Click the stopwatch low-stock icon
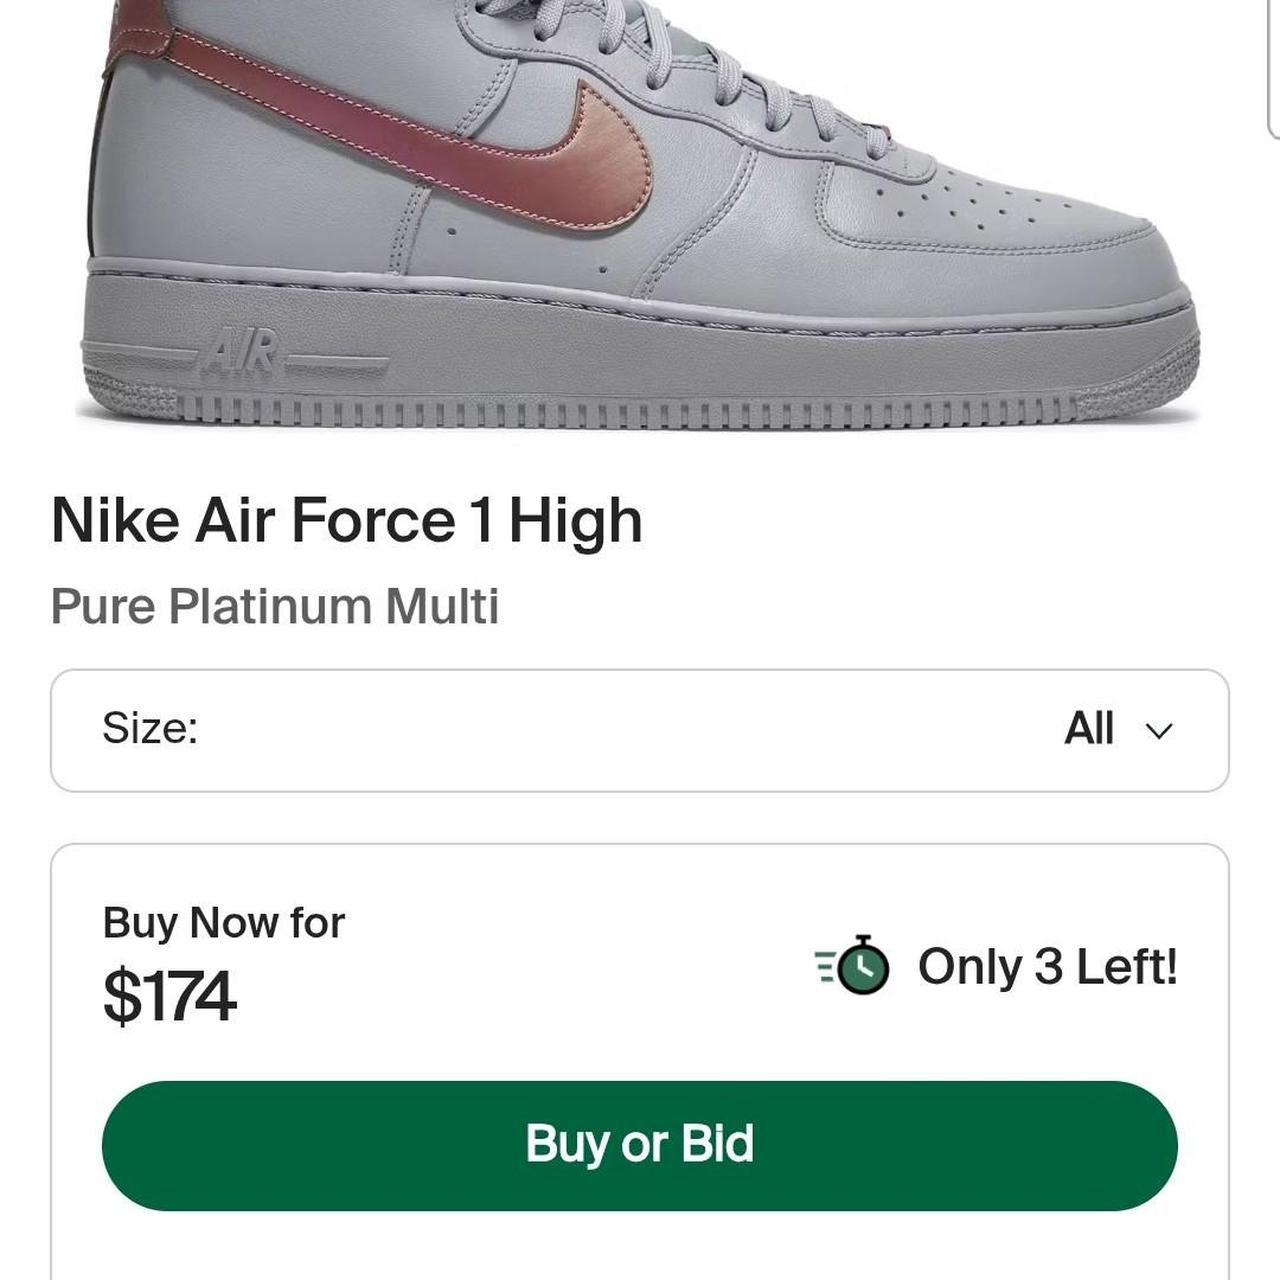Viewport: 1280px width, 1280px height. point(853,966)
